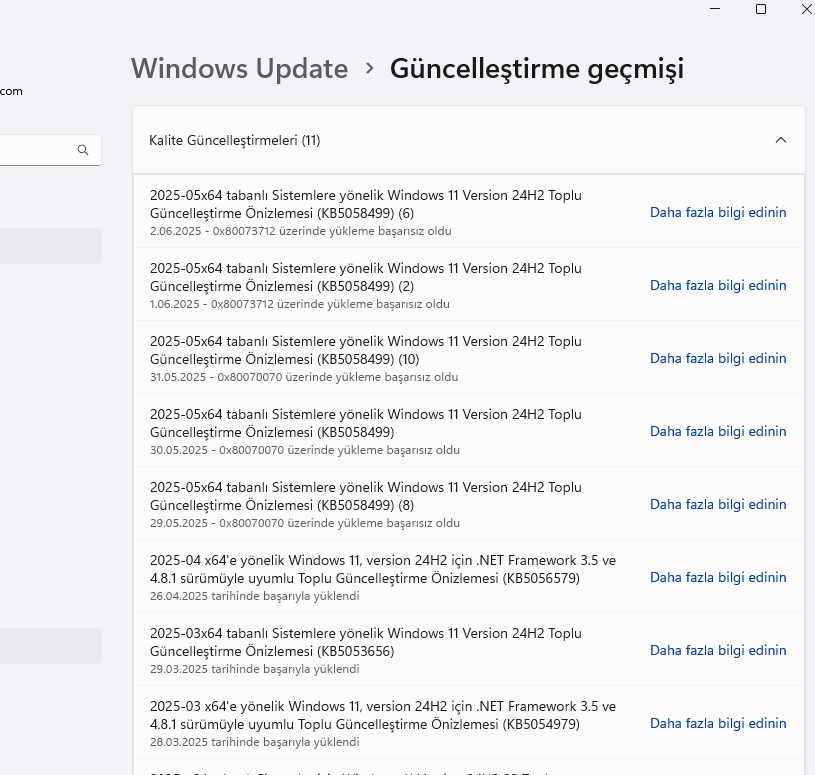
Task: Click the search magnifier icon in sidebar
Action: point(83,150)
